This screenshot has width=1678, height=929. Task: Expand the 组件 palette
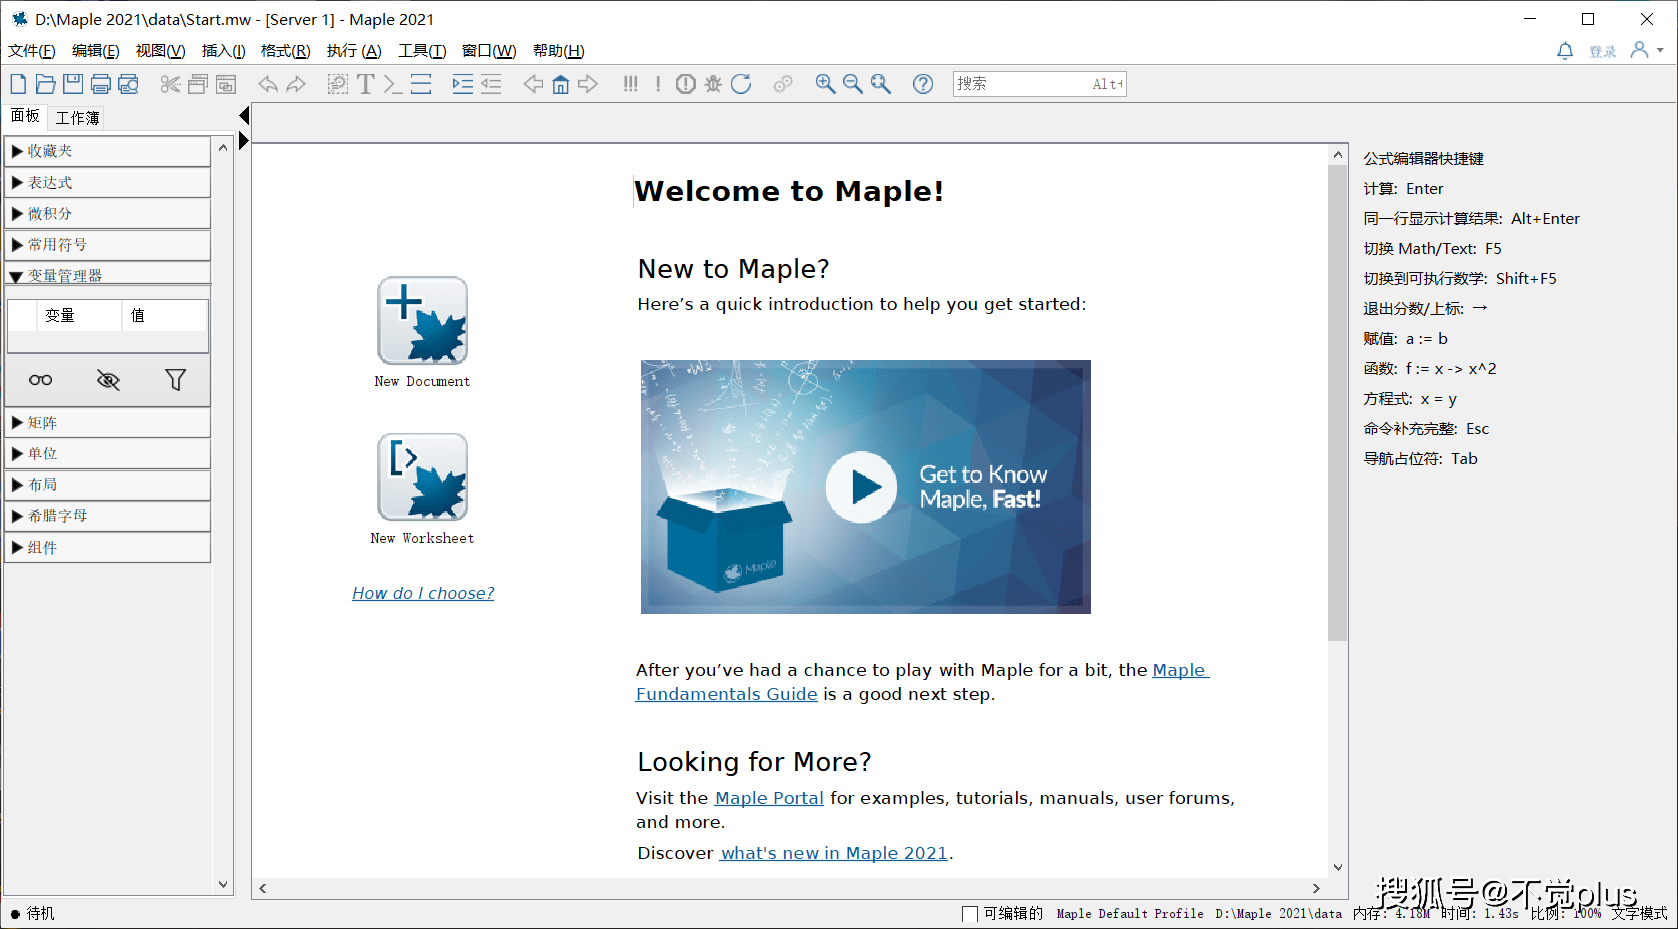[x=107, y=547]
